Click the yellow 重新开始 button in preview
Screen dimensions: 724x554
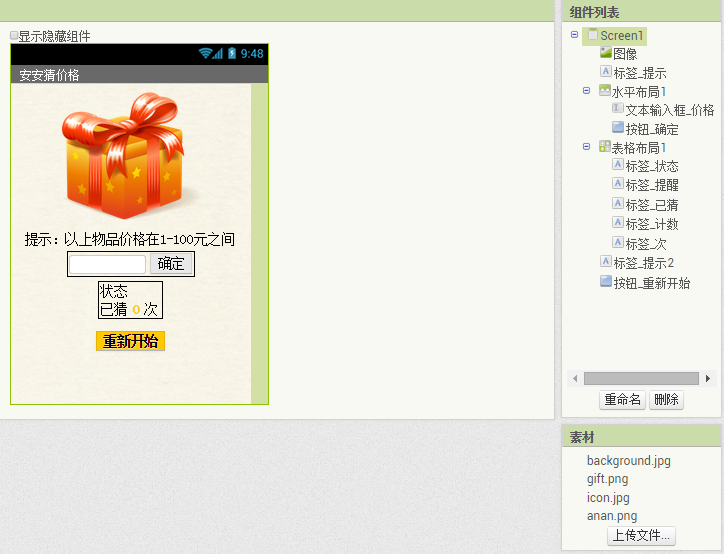(130, 341)
